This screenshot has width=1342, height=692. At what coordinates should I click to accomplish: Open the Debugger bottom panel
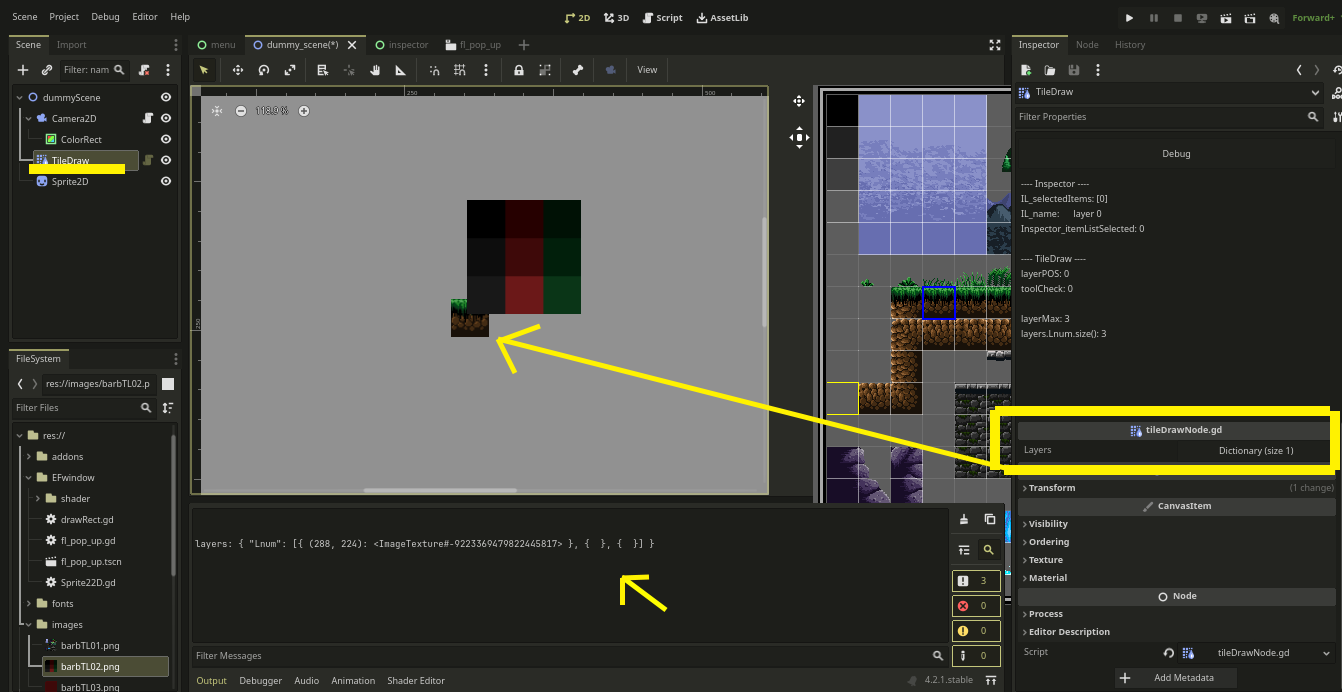coord(260,681)
